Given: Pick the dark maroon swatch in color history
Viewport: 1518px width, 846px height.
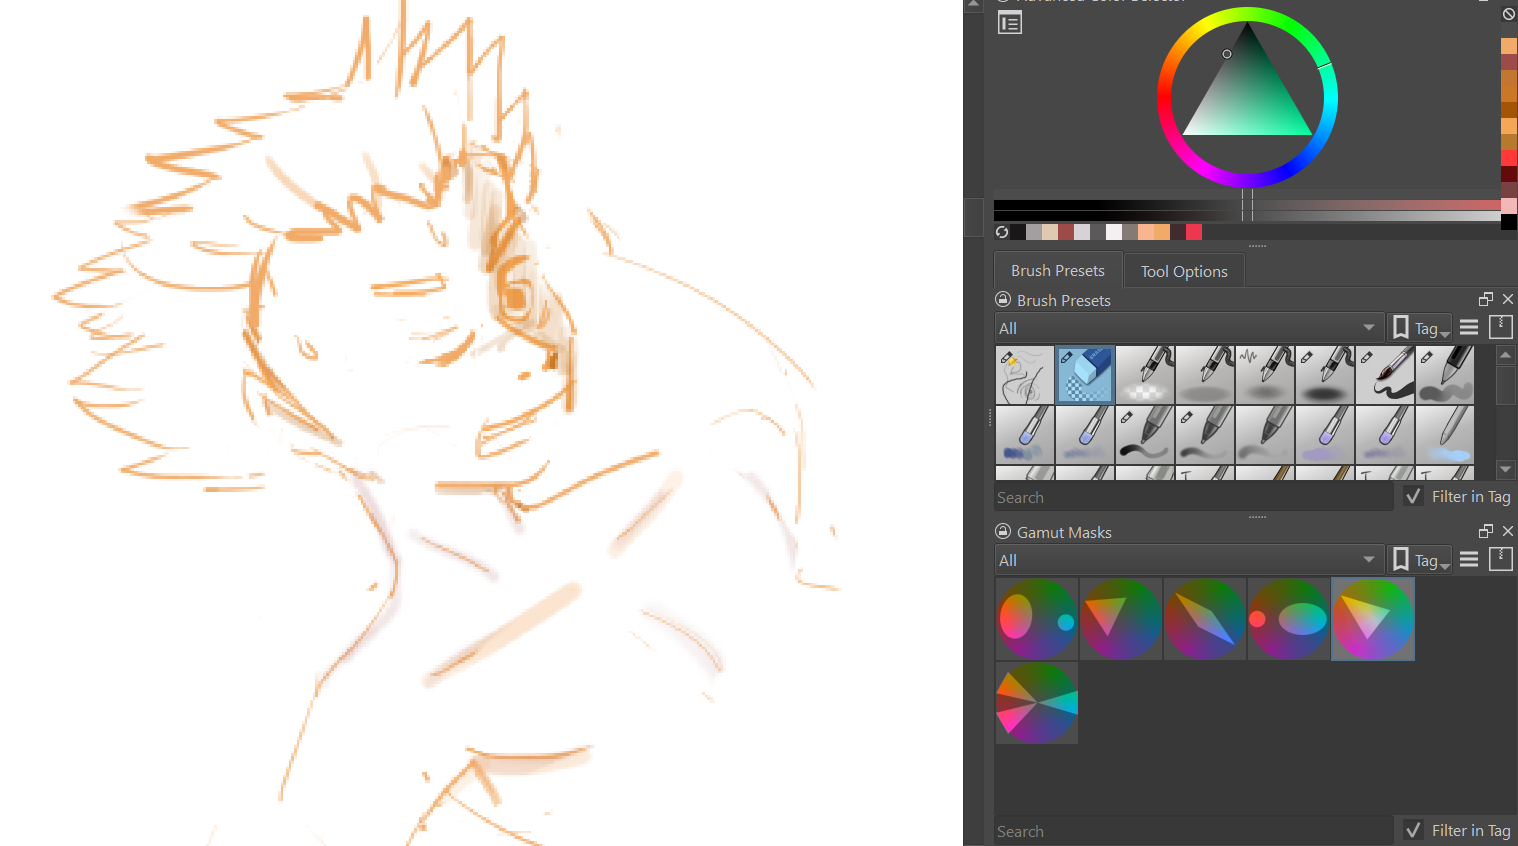Looking at the screenshot, I should coord(1509,174).
